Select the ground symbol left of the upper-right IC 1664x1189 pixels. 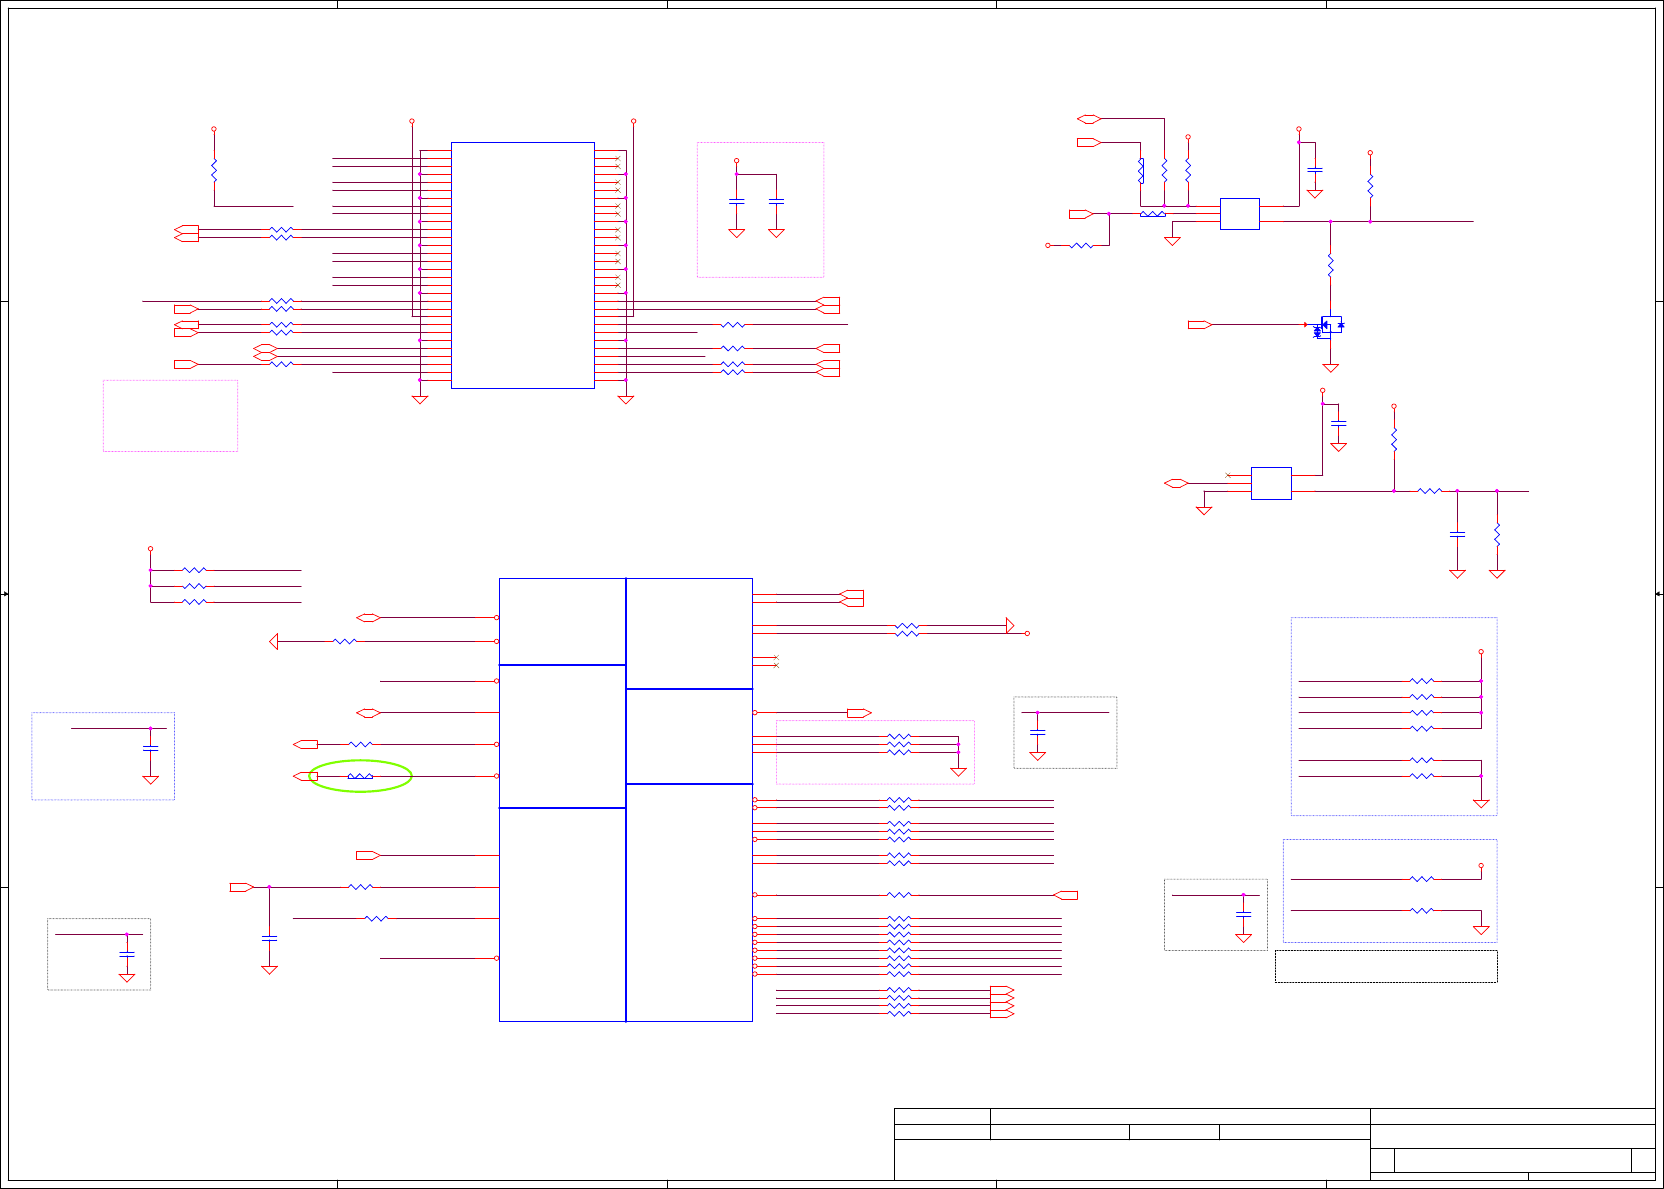pos(1172,241)
